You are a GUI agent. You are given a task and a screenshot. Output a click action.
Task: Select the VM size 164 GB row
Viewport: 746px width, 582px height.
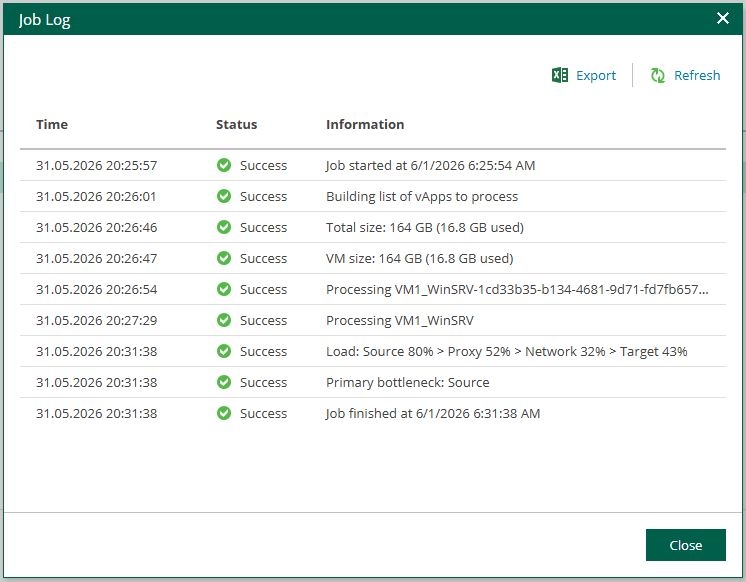click(373, 258)
